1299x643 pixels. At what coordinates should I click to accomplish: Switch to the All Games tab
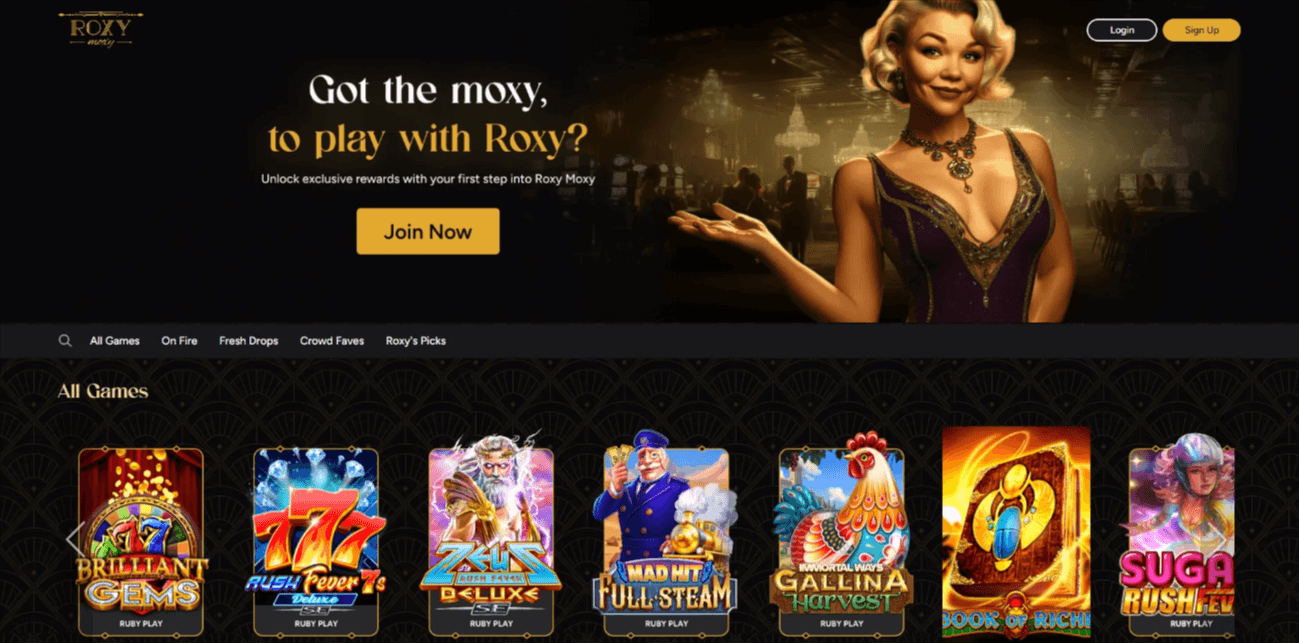[x=115, y=341]
